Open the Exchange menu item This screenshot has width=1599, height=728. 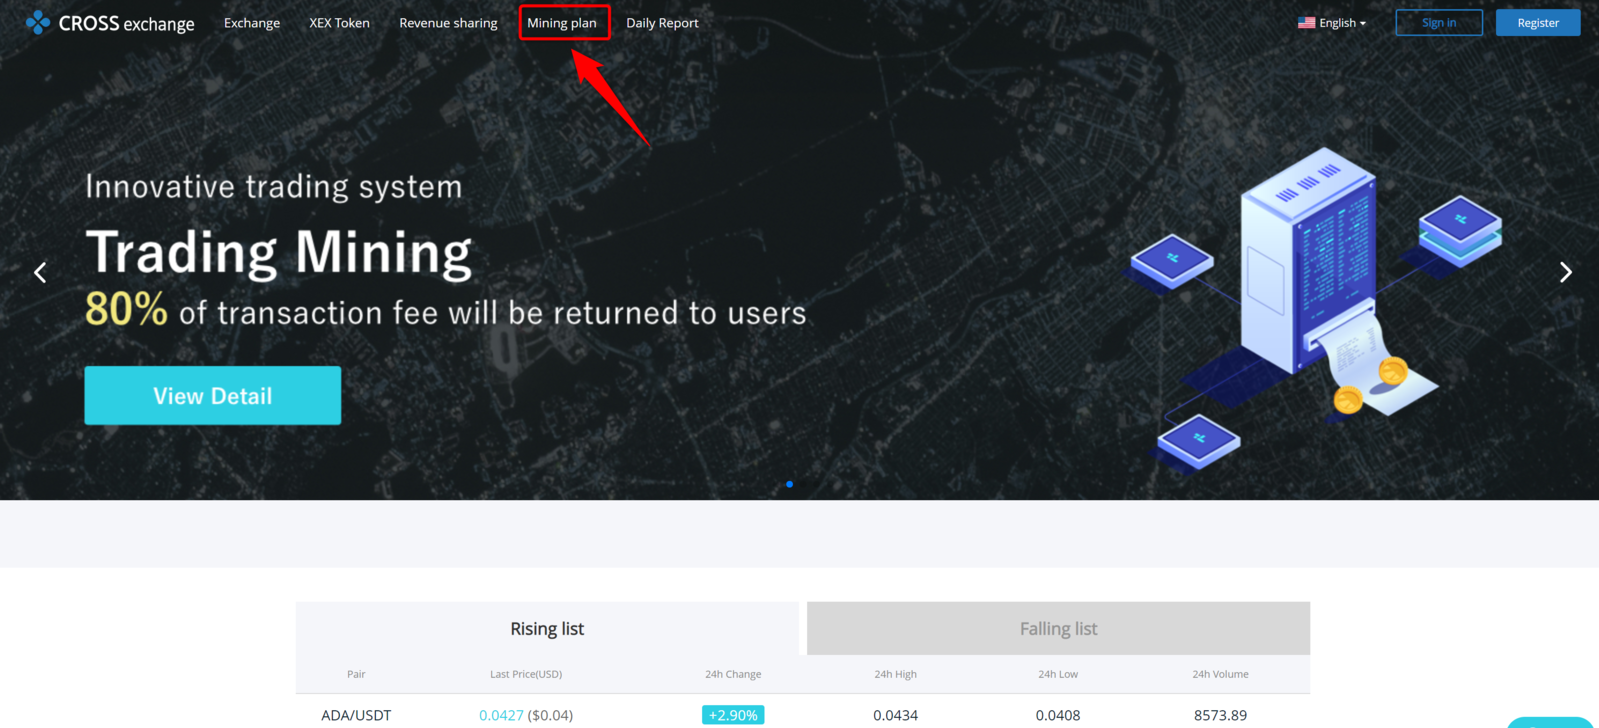point(252,23)
